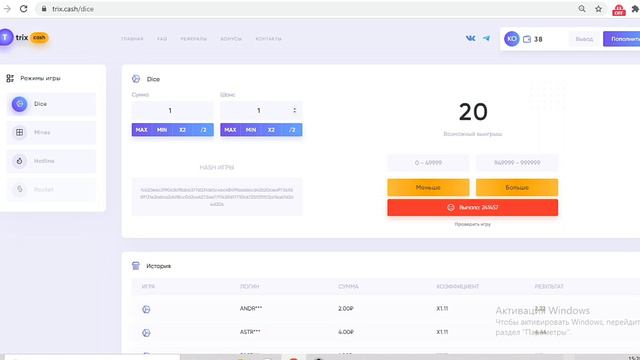
Task: Open the red OFF extension icon
Action: (619, 10)
